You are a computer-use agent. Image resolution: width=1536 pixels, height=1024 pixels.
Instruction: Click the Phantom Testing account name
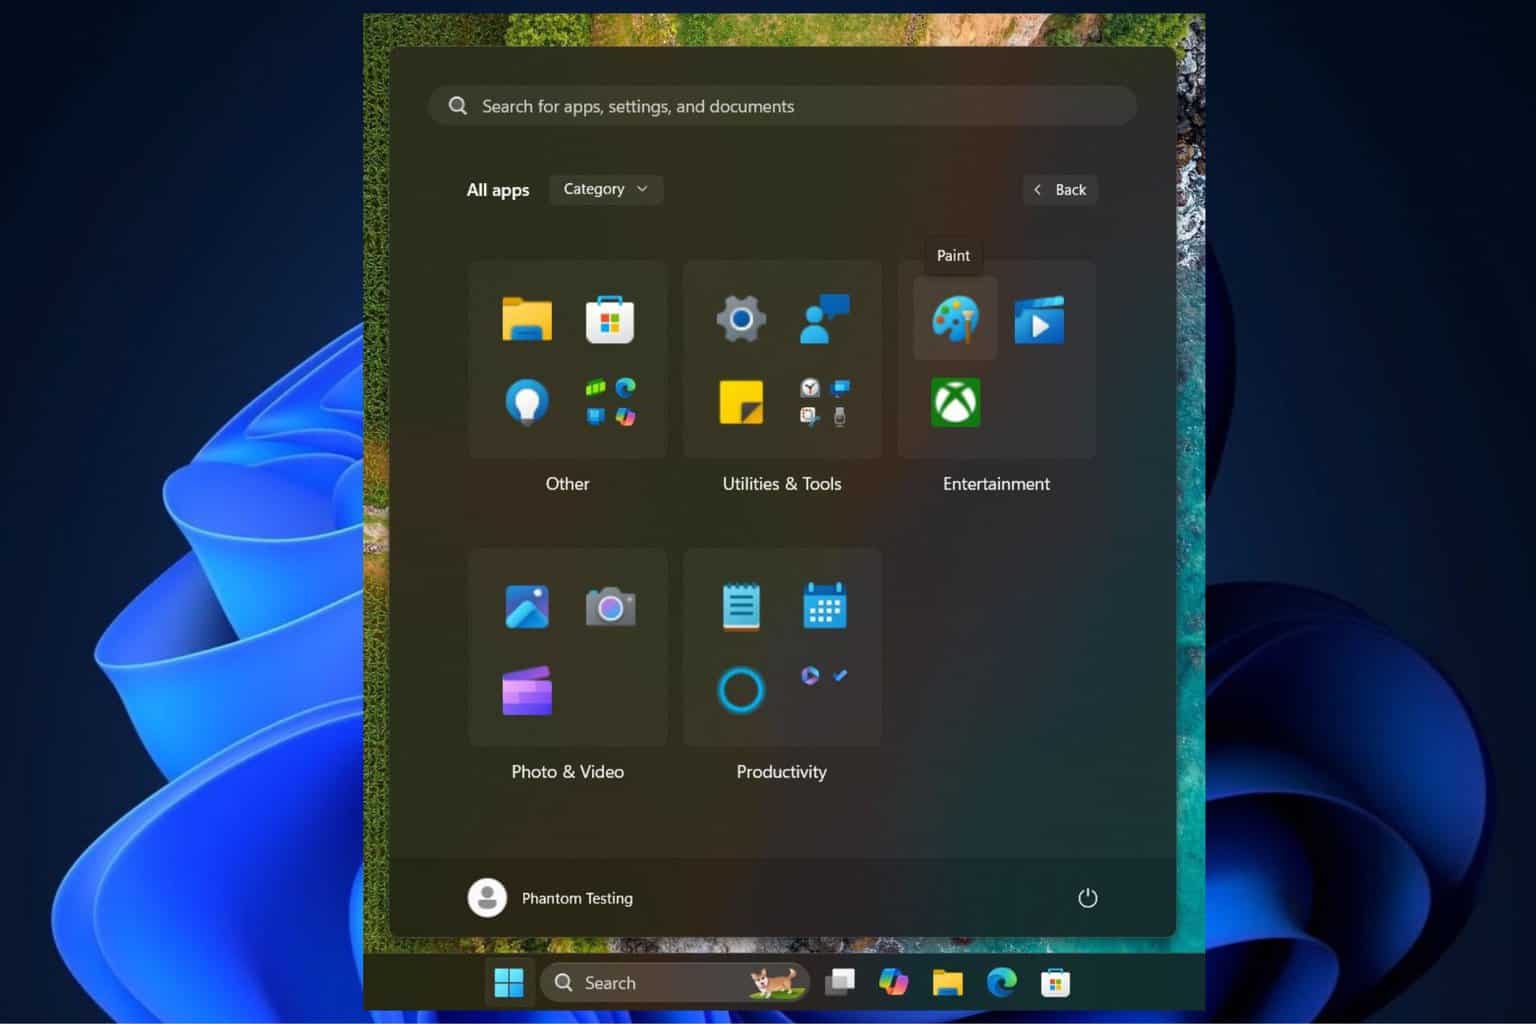coord(577,898)
